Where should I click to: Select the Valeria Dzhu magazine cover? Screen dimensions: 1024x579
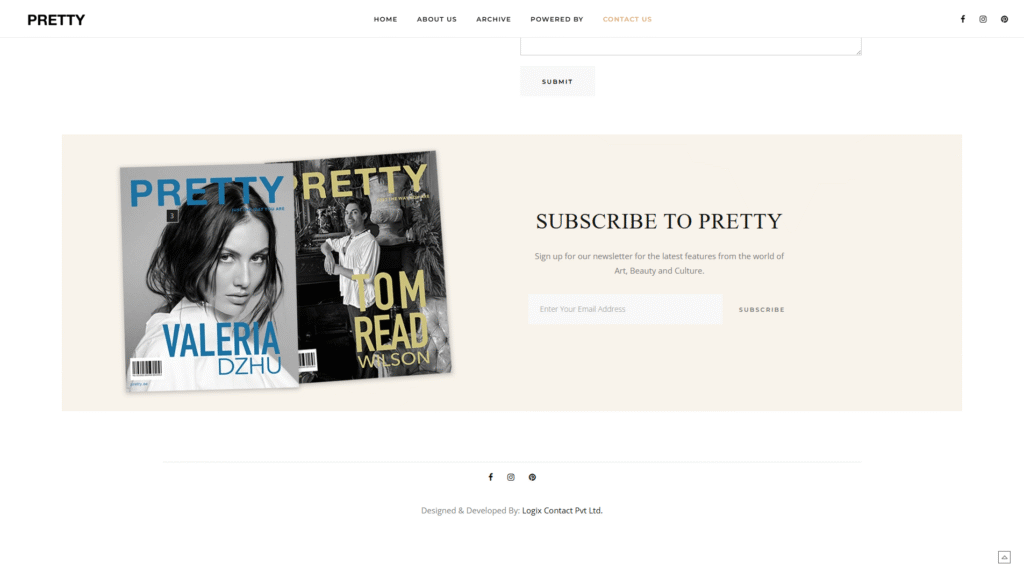[209, 277]
